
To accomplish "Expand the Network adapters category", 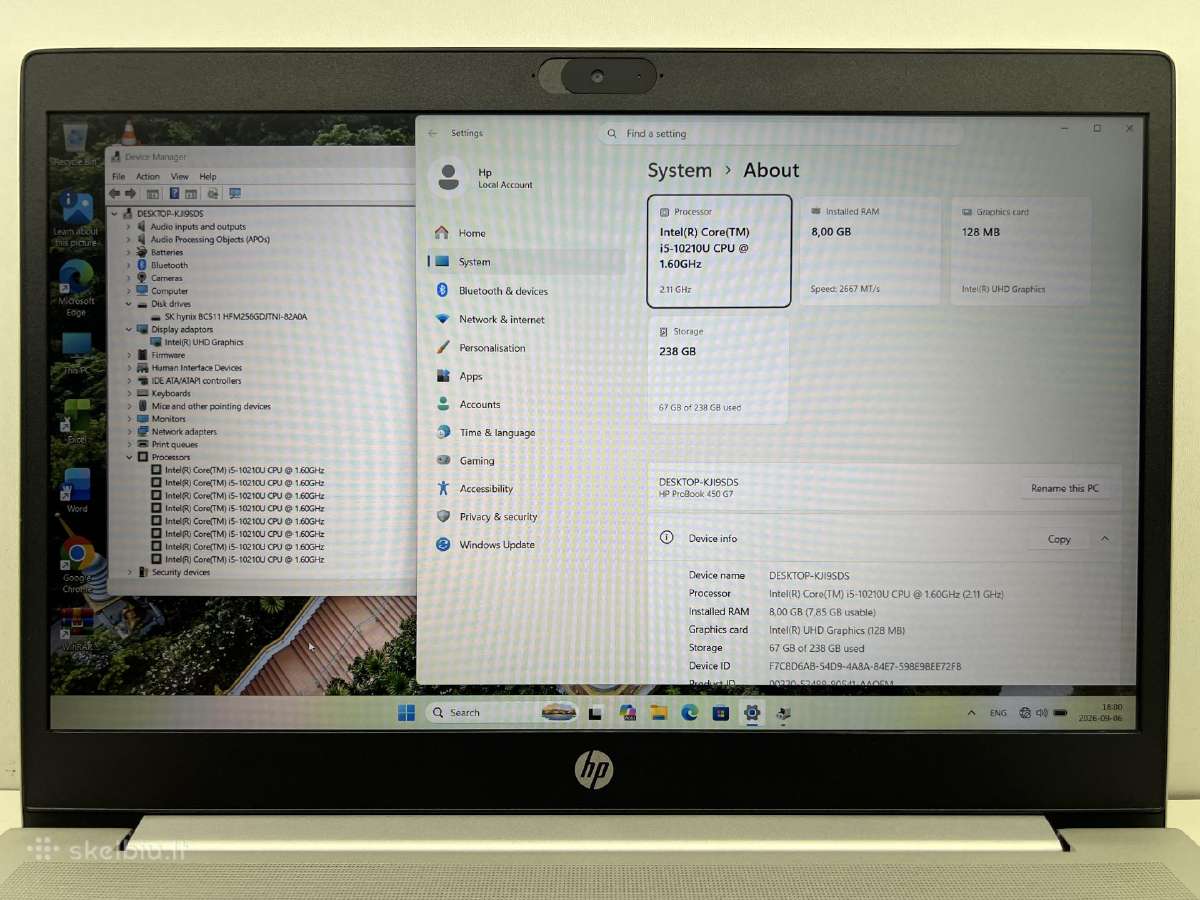I will [129, 432].
